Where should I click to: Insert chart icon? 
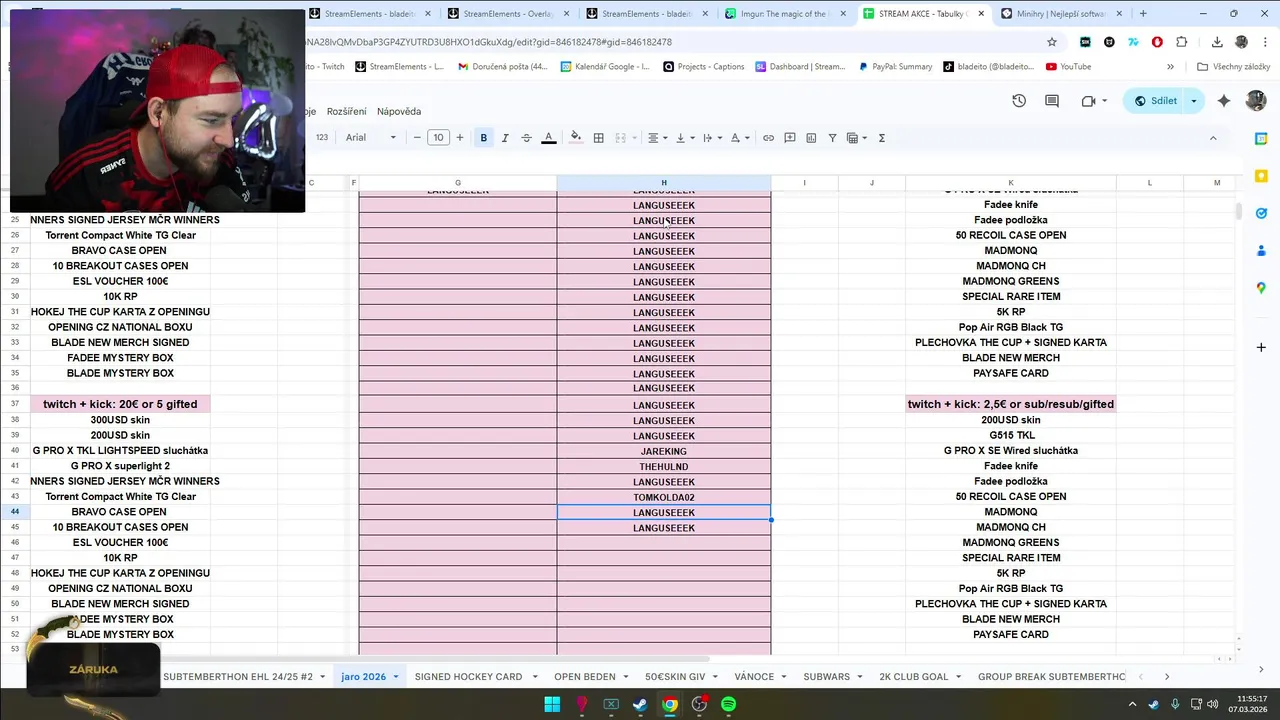tap(811, 138)
